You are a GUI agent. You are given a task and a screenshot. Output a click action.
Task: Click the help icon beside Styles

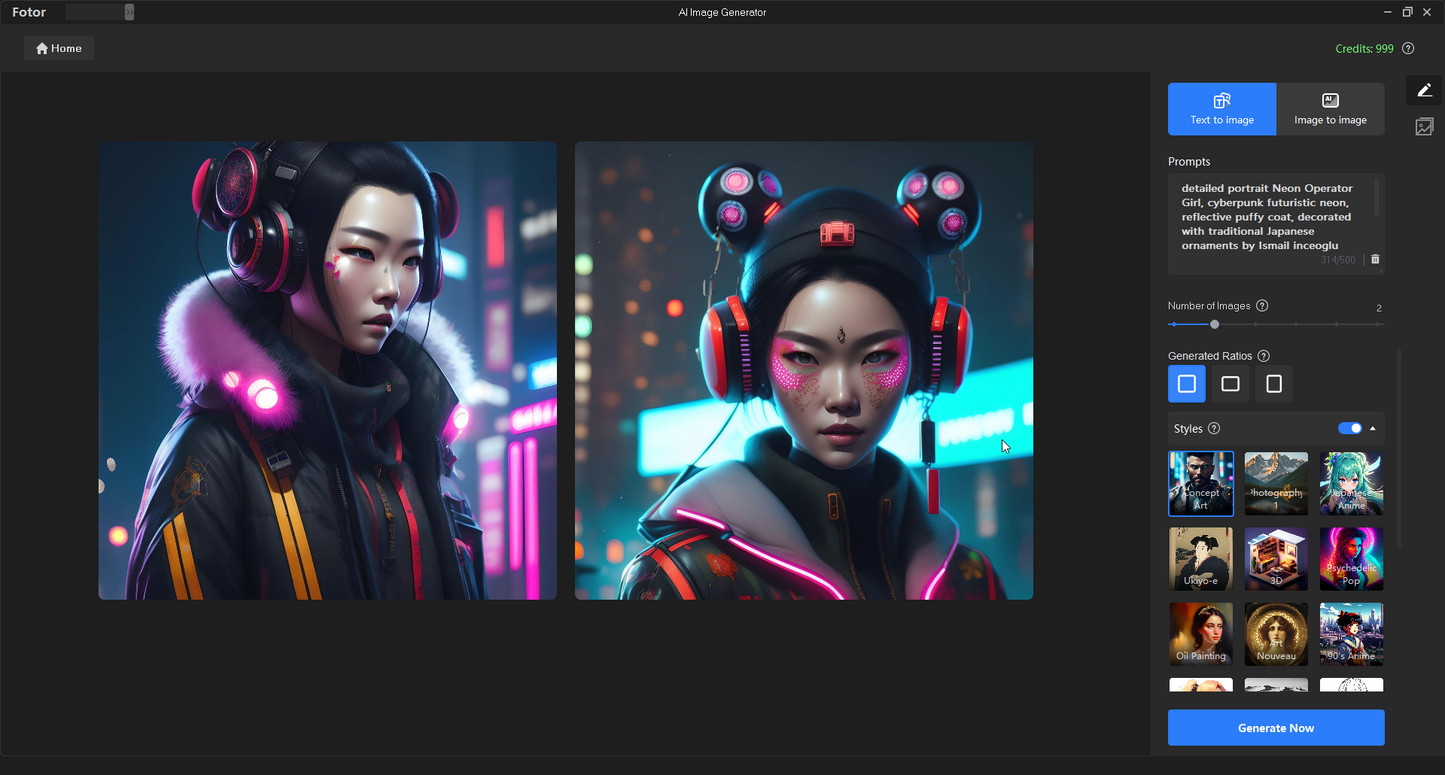pos(1214,429)
